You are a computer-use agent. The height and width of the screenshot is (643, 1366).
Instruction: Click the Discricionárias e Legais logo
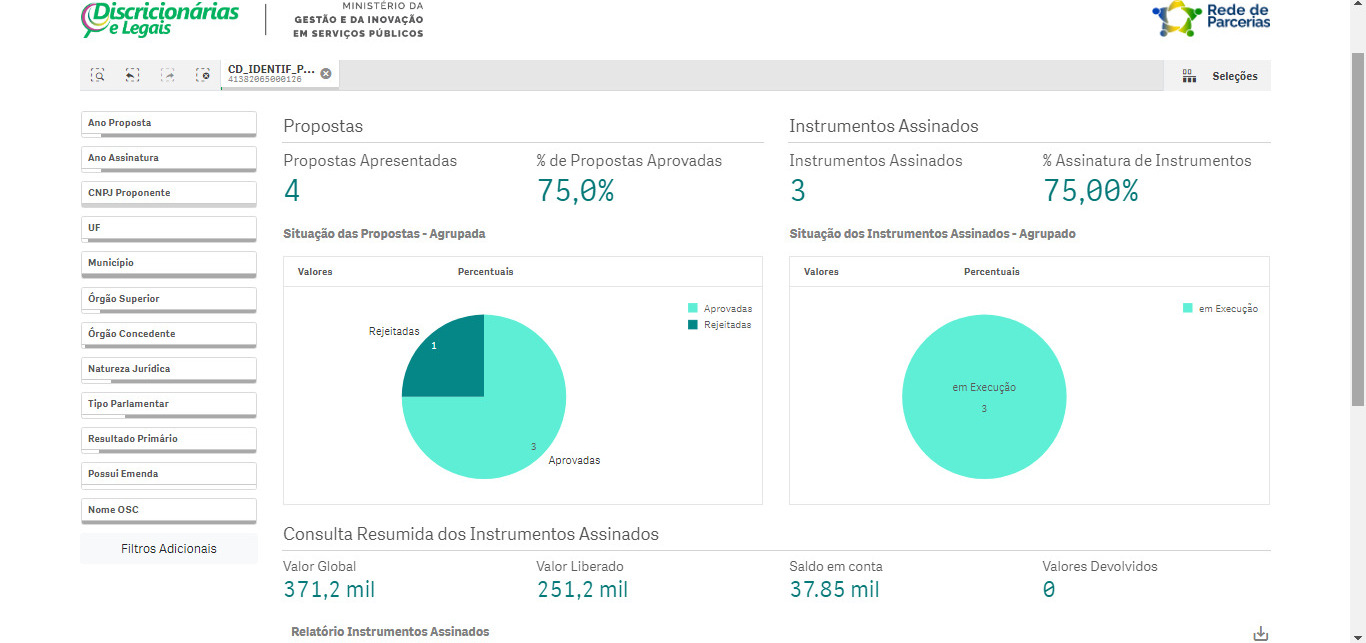pyautogui.click(x=160, y=18)
